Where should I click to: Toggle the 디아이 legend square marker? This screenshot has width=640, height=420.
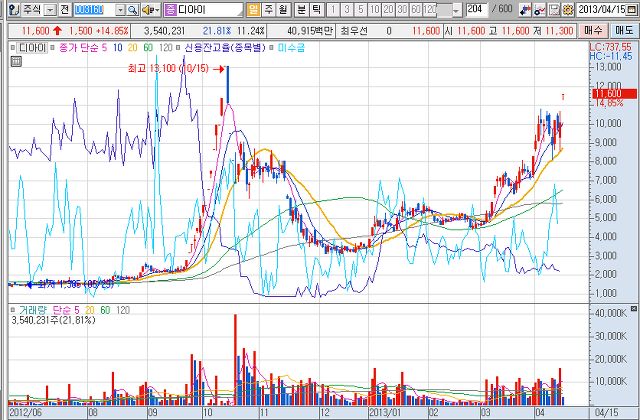tap(13, 48)
